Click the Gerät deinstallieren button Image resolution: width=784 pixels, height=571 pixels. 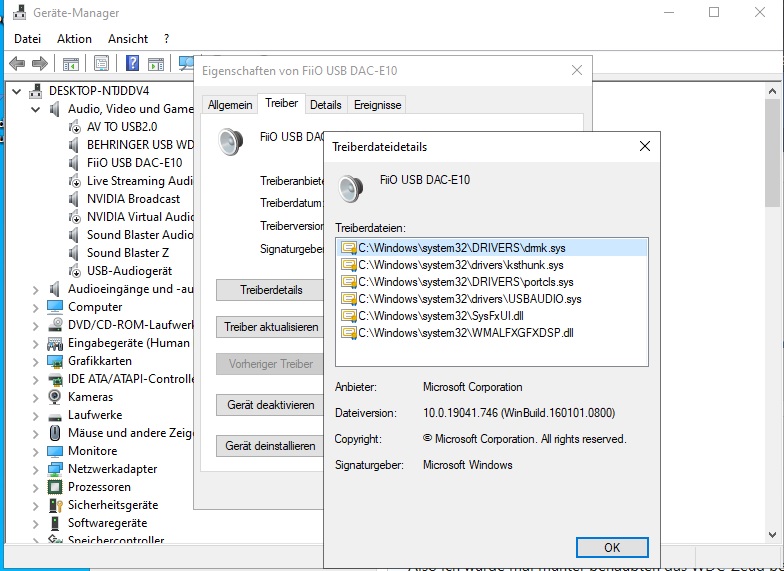(x=270, y=446)
